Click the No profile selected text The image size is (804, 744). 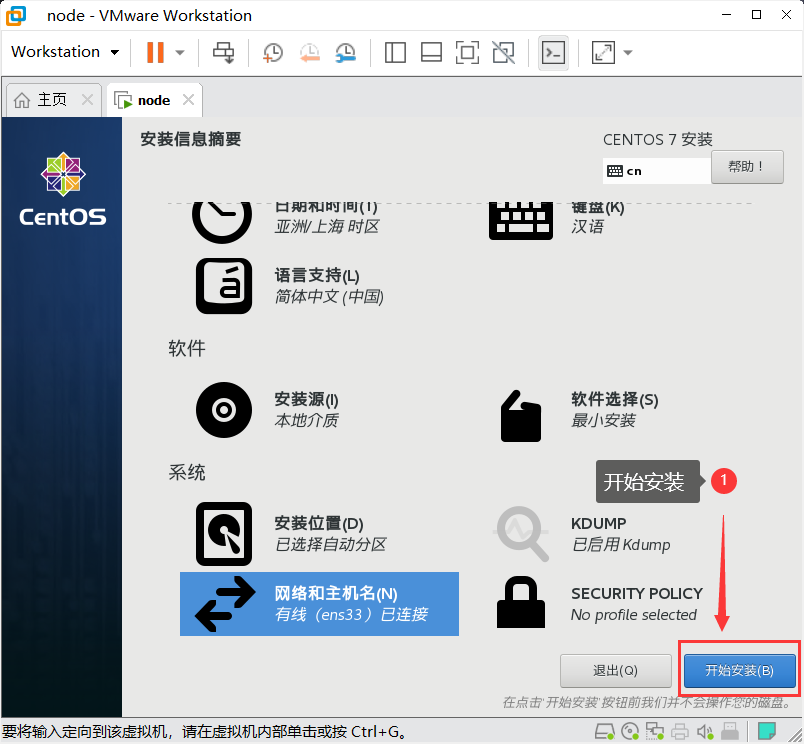634,614
